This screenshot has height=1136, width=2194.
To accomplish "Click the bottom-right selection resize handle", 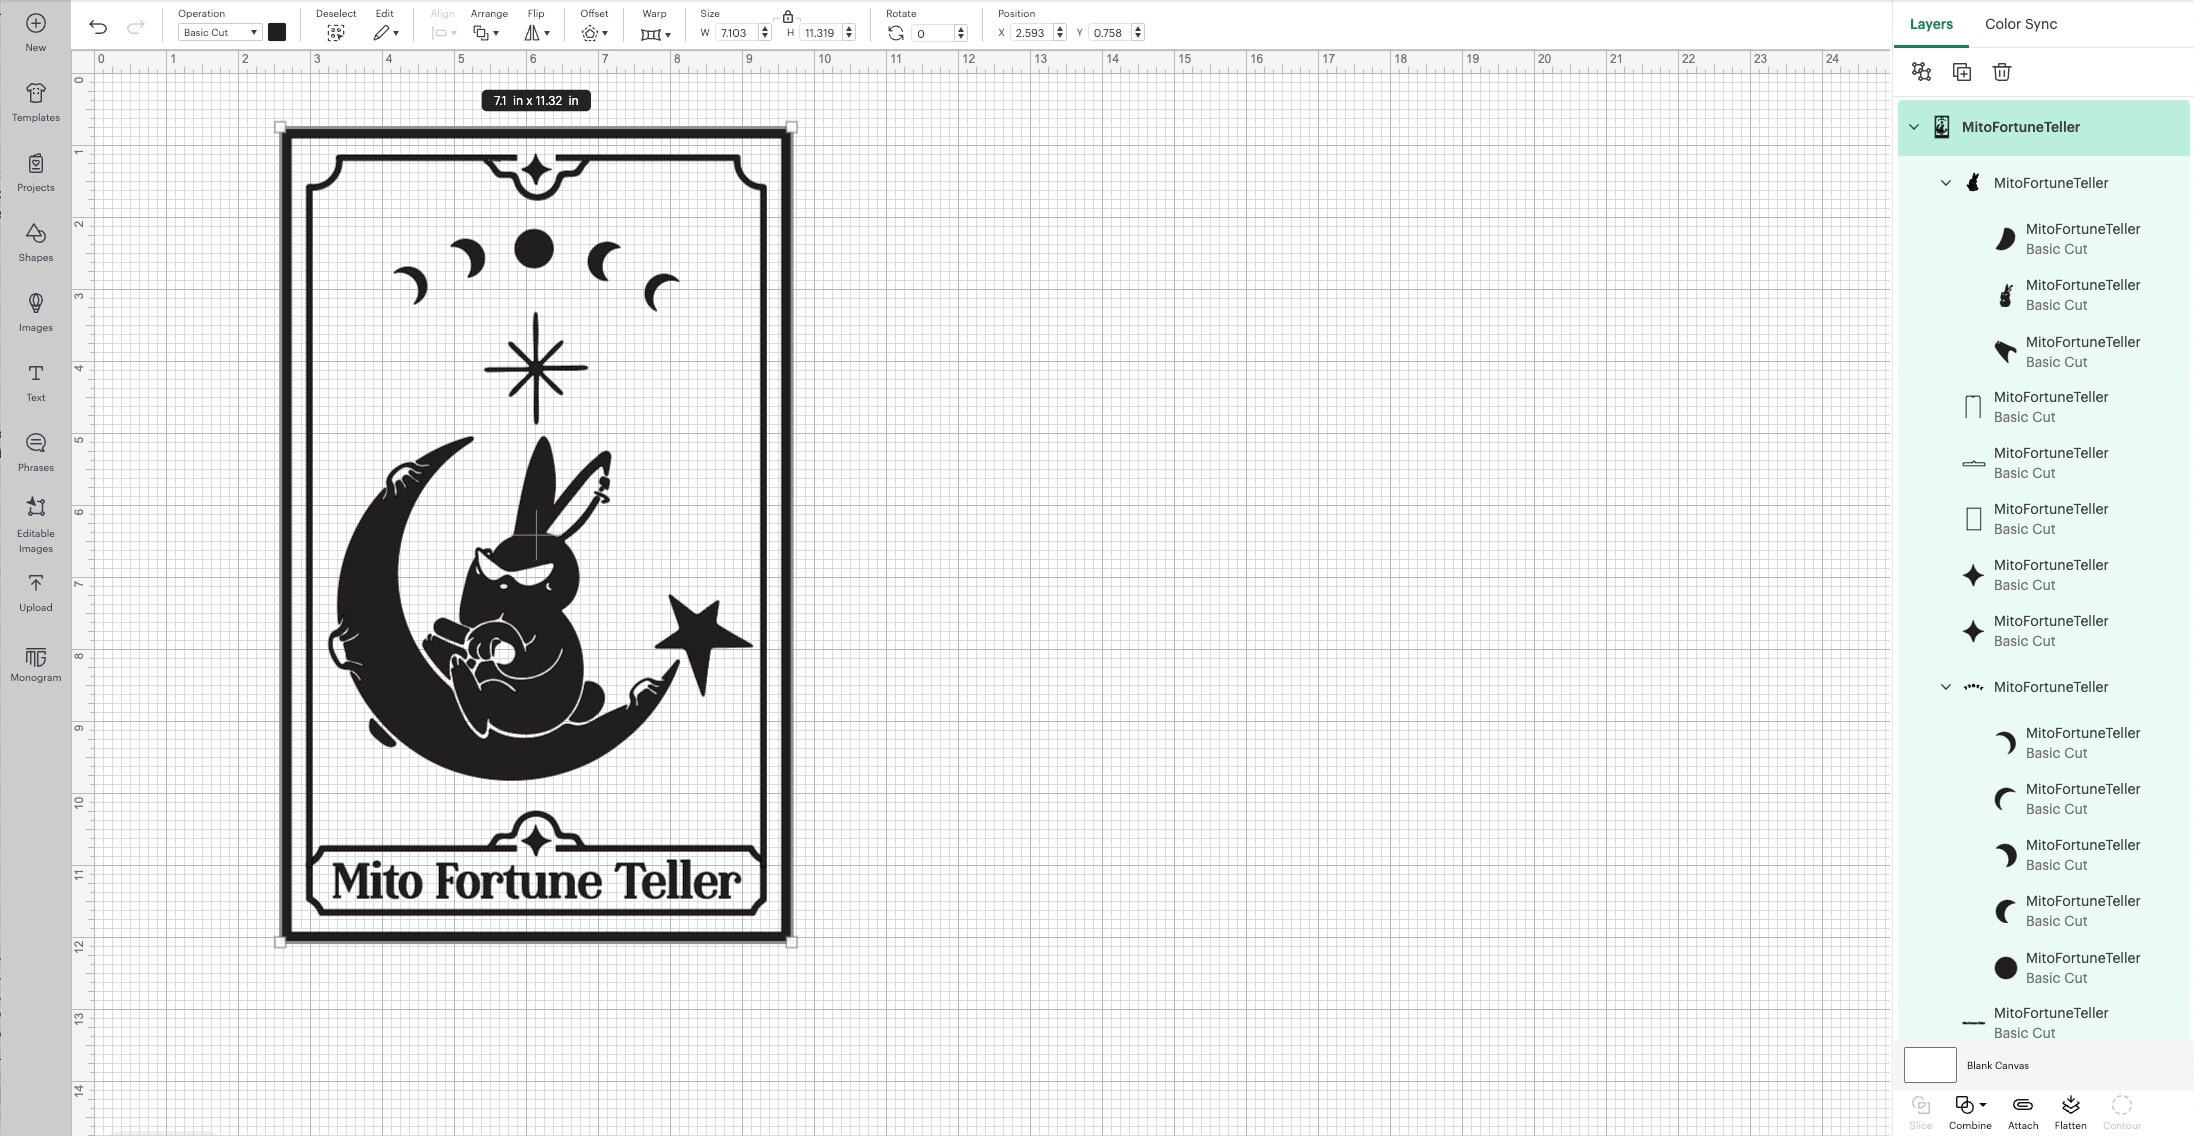I will (792, 942).
